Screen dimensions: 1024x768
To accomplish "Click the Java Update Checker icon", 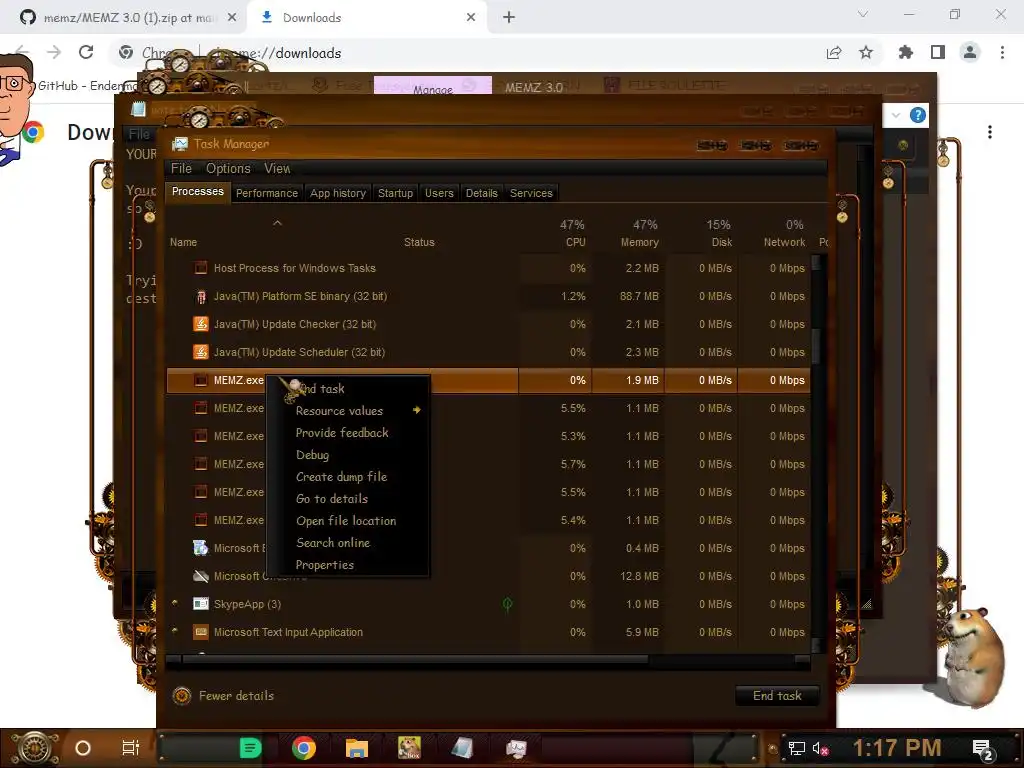I will pyautogui.click(x=200, y=324).
